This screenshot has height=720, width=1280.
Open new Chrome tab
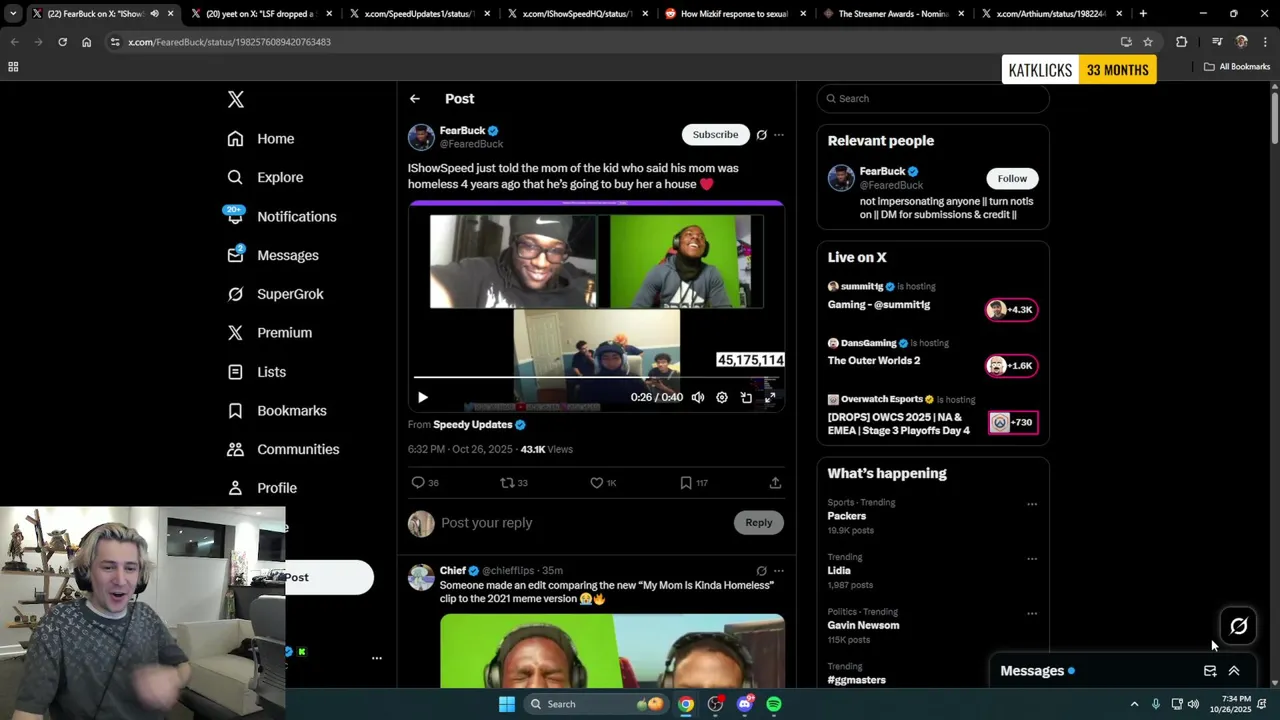pos(1143,14)
